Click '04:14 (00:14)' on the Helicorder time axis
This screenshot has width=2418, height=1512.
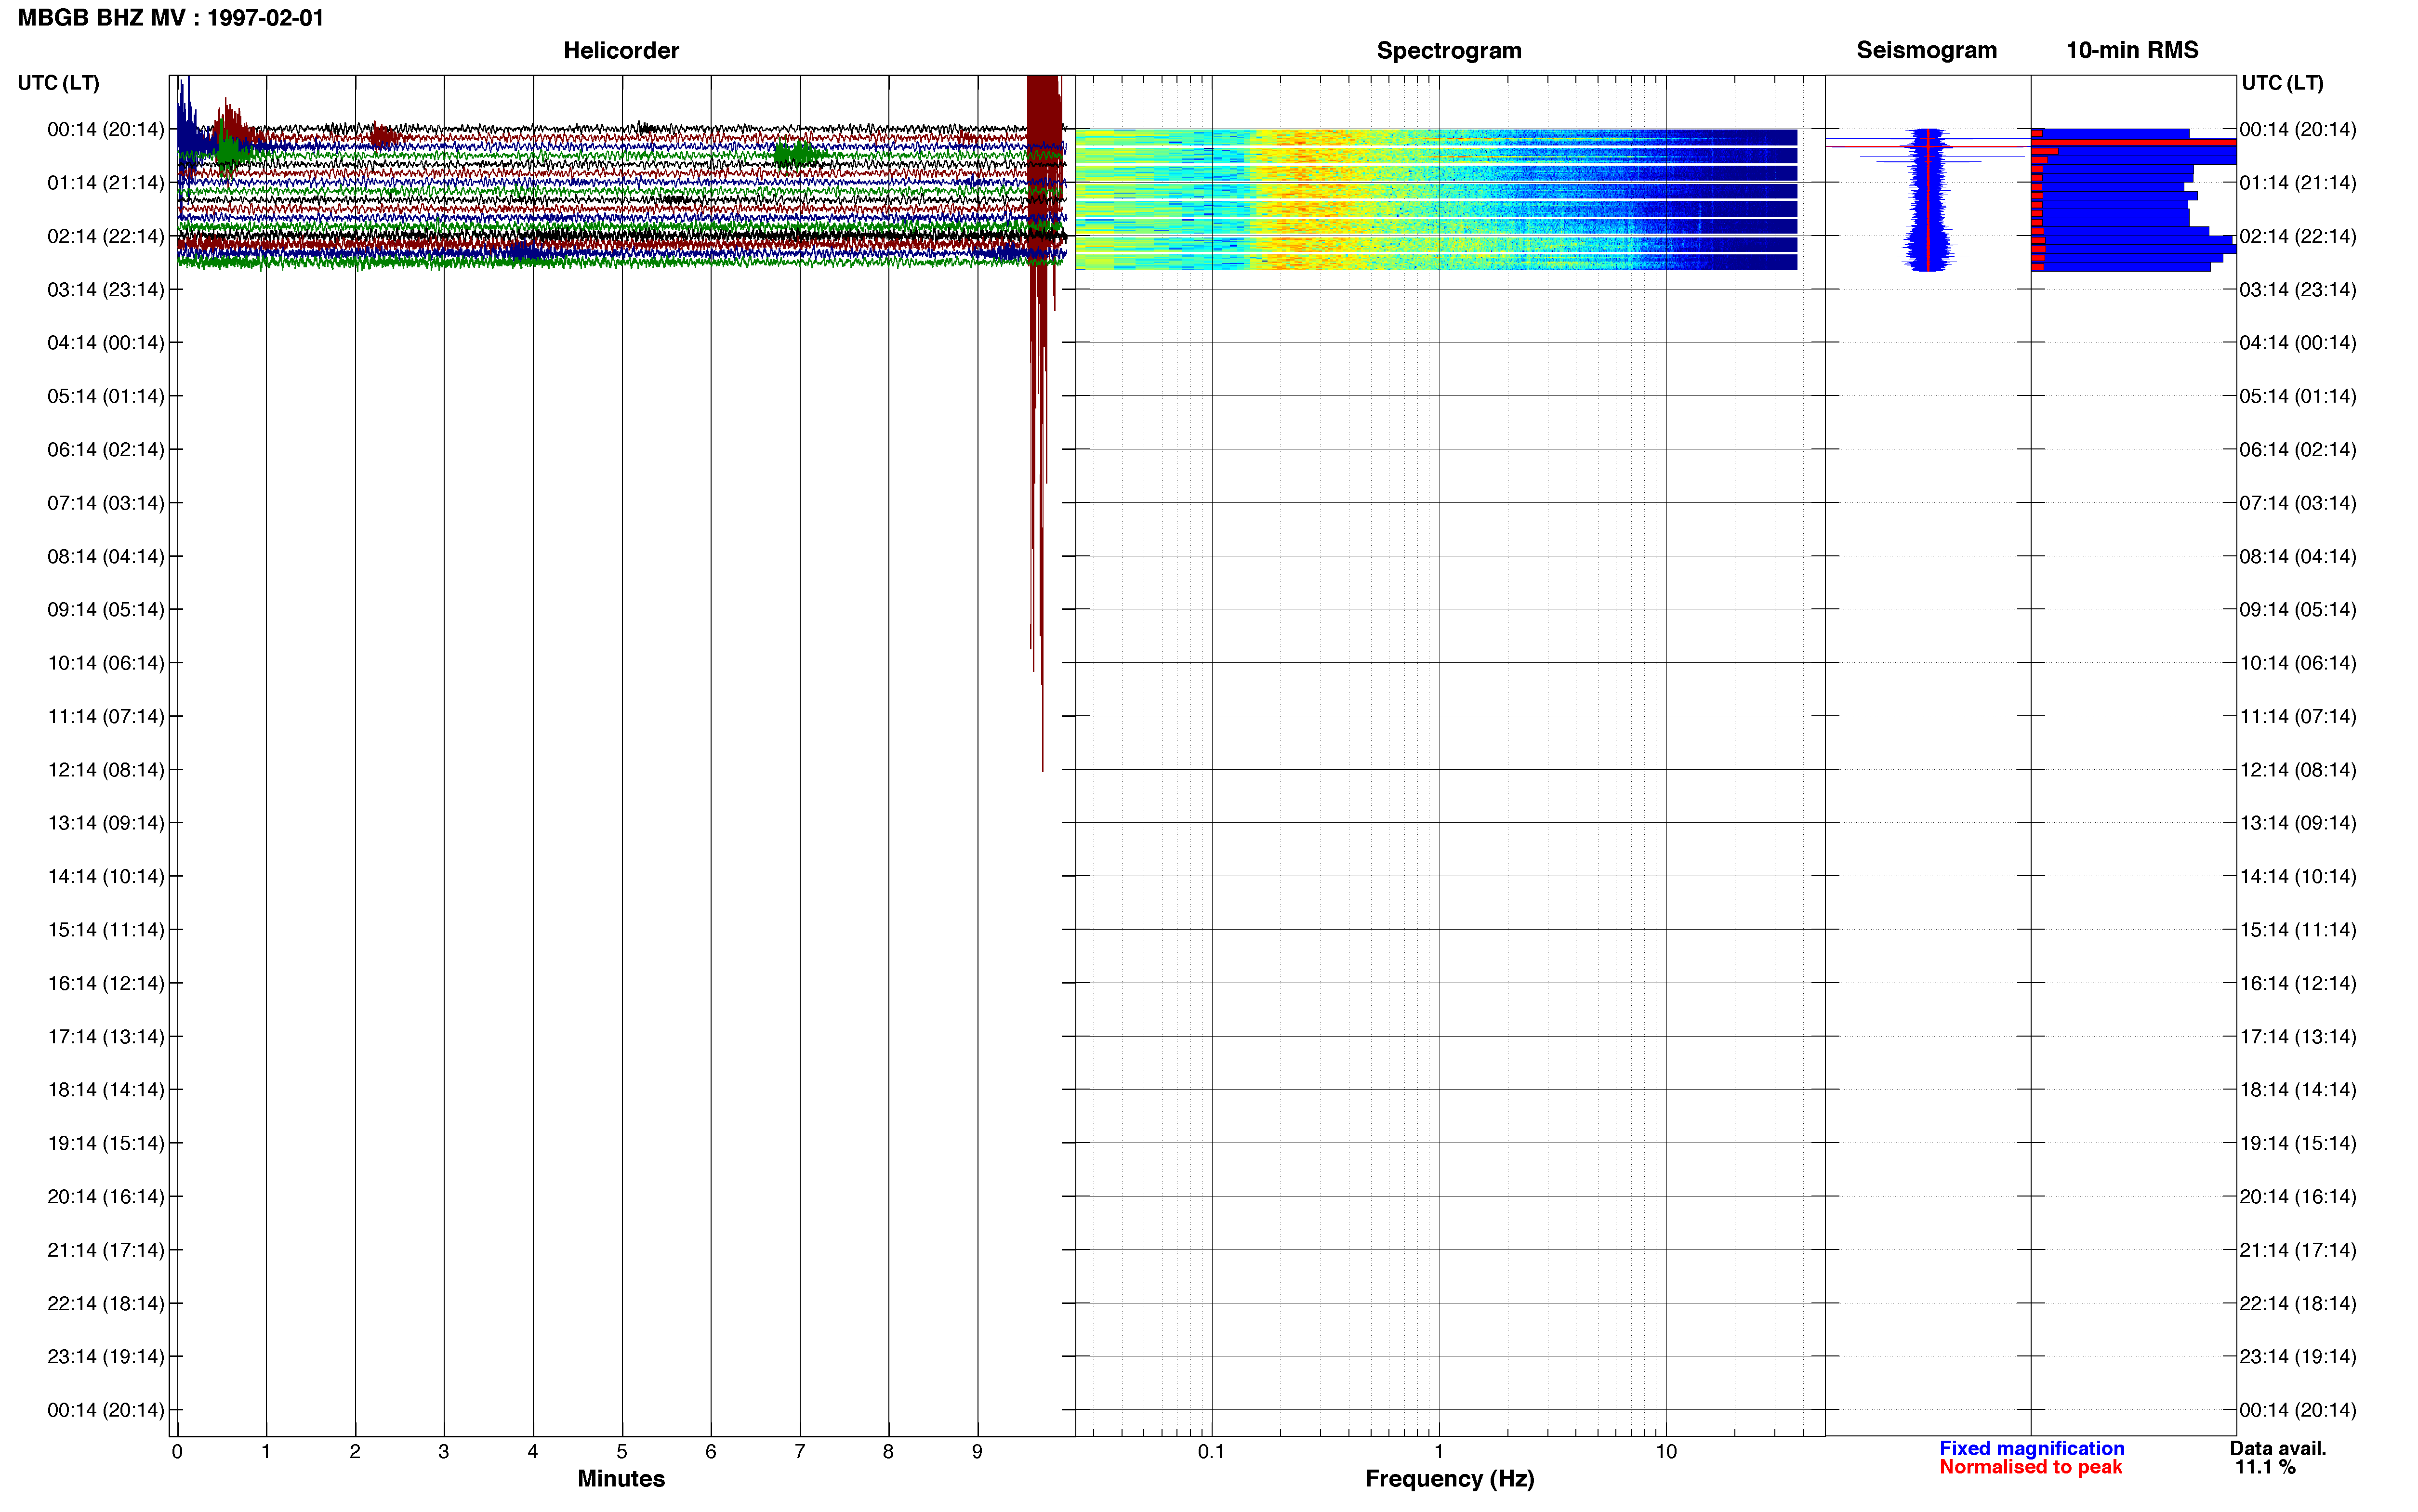106,343
